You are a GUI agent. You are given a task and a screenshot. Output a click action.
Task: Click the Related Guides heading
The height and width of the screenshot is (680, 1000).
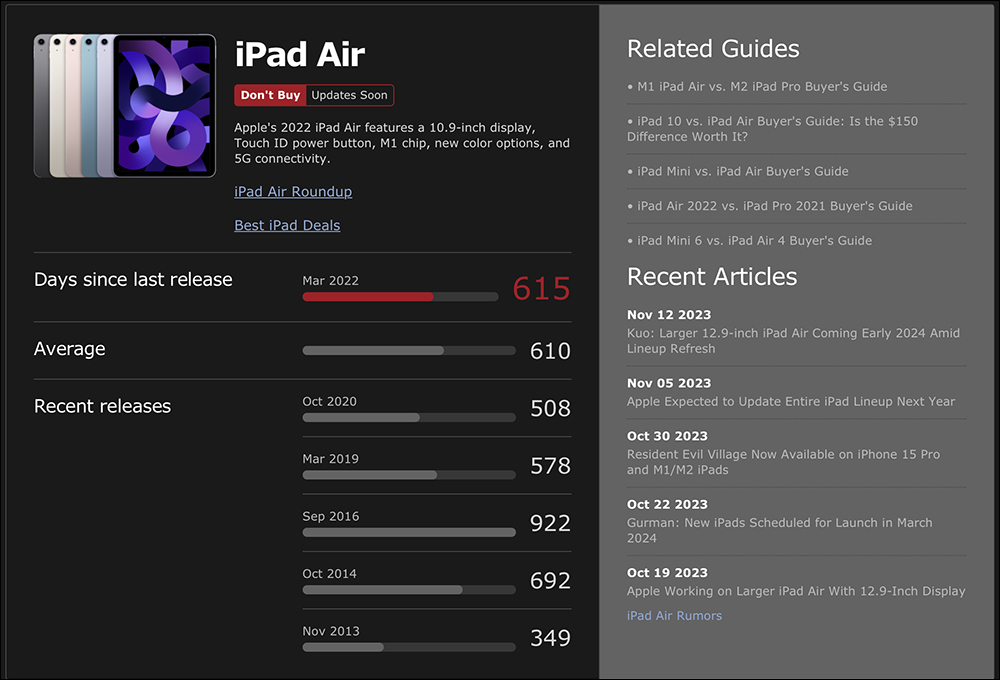click(713, 48)
